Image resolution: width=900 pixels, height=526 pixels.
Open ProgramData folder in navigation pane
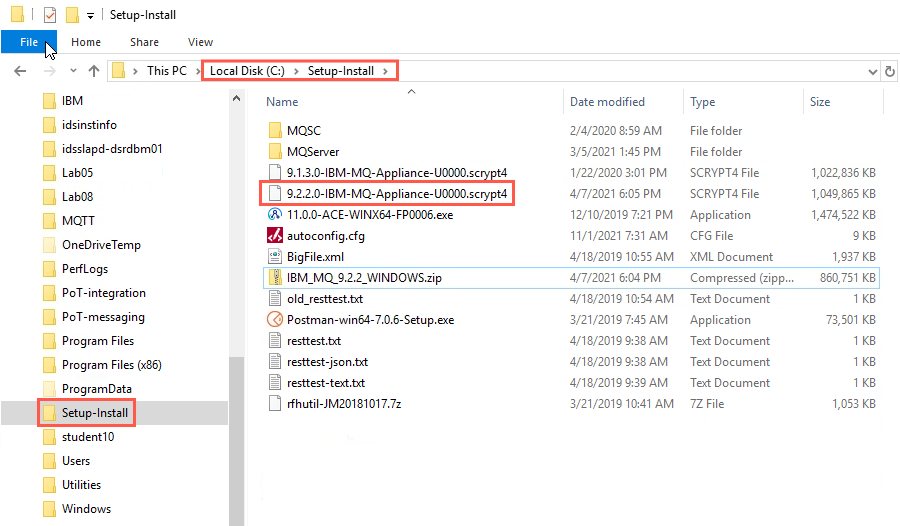pyautogui.click(x=87, y=389)
